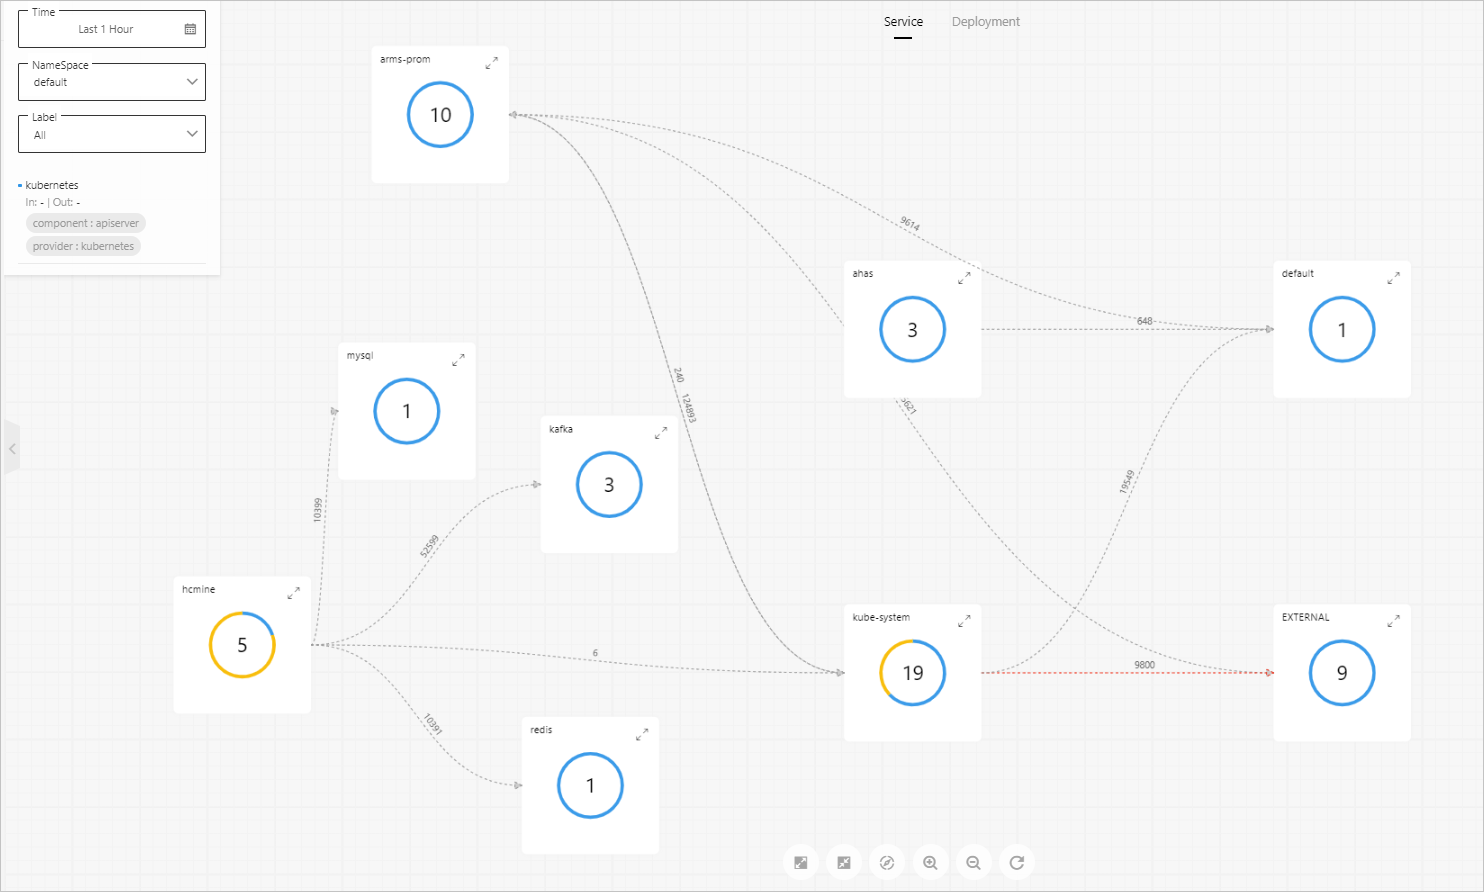Image resolution: width=1484 pixels, height=892 pixels.
Task: Select the mysql circle showing 1
Action: [x=407, y=411]
